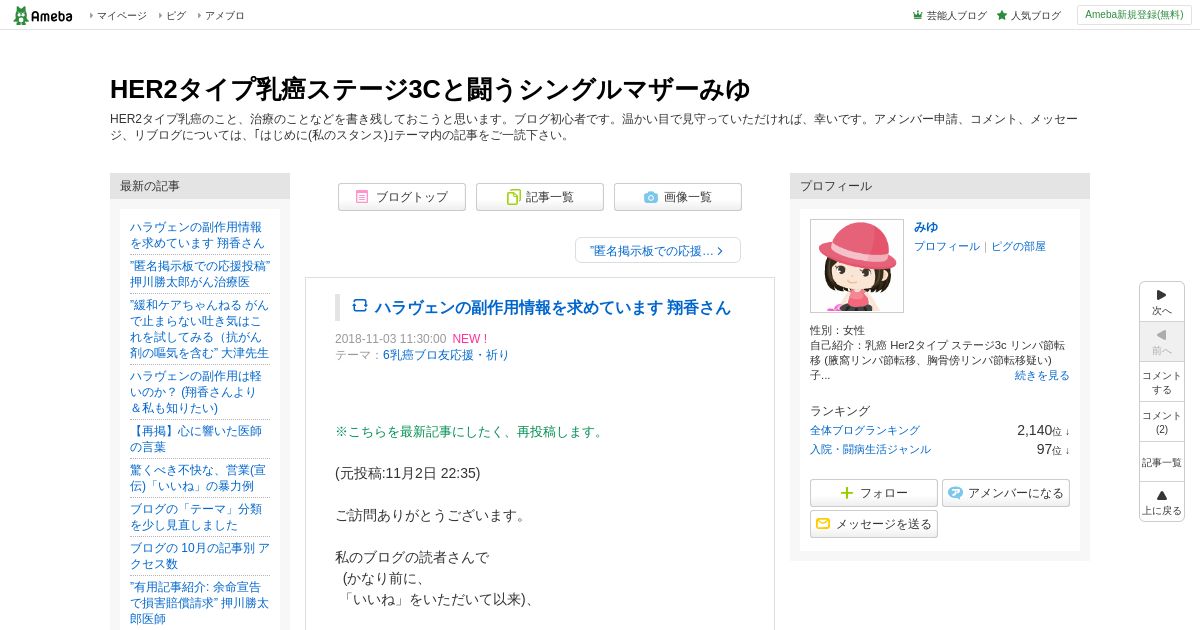Go to next post ”匿名掲示板での応援…
This screenshot has width=1200, height=630.
point(658,250)
